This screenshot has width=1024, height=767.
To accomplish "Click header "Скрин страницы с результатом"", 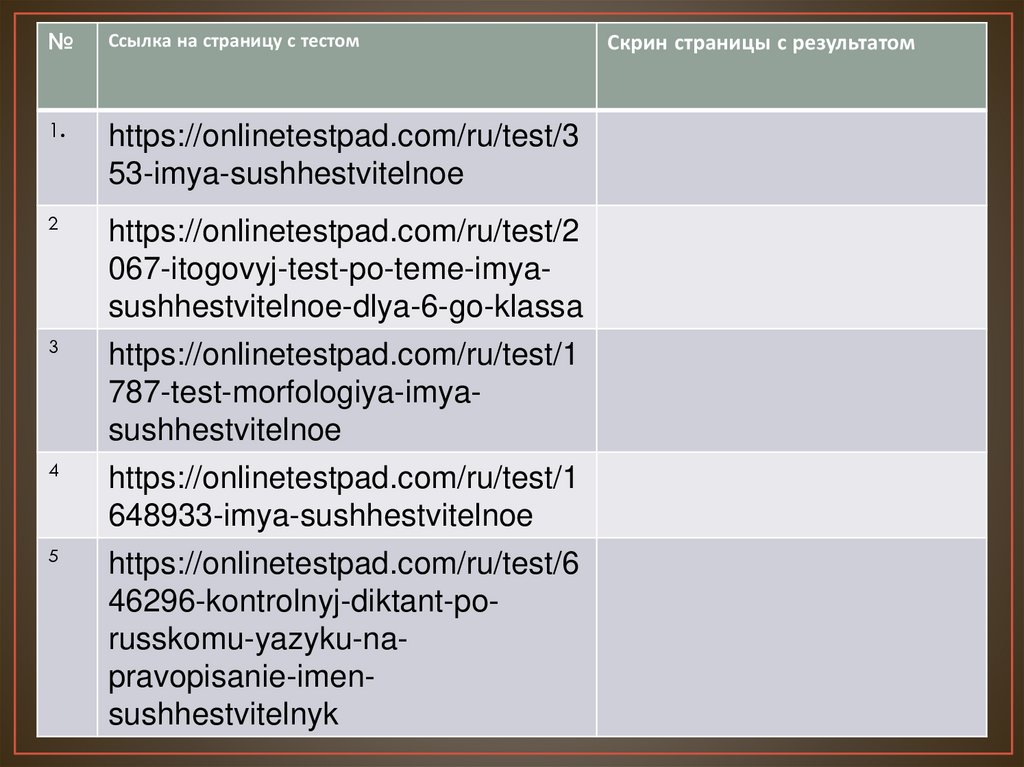I will tap(761, 42).
